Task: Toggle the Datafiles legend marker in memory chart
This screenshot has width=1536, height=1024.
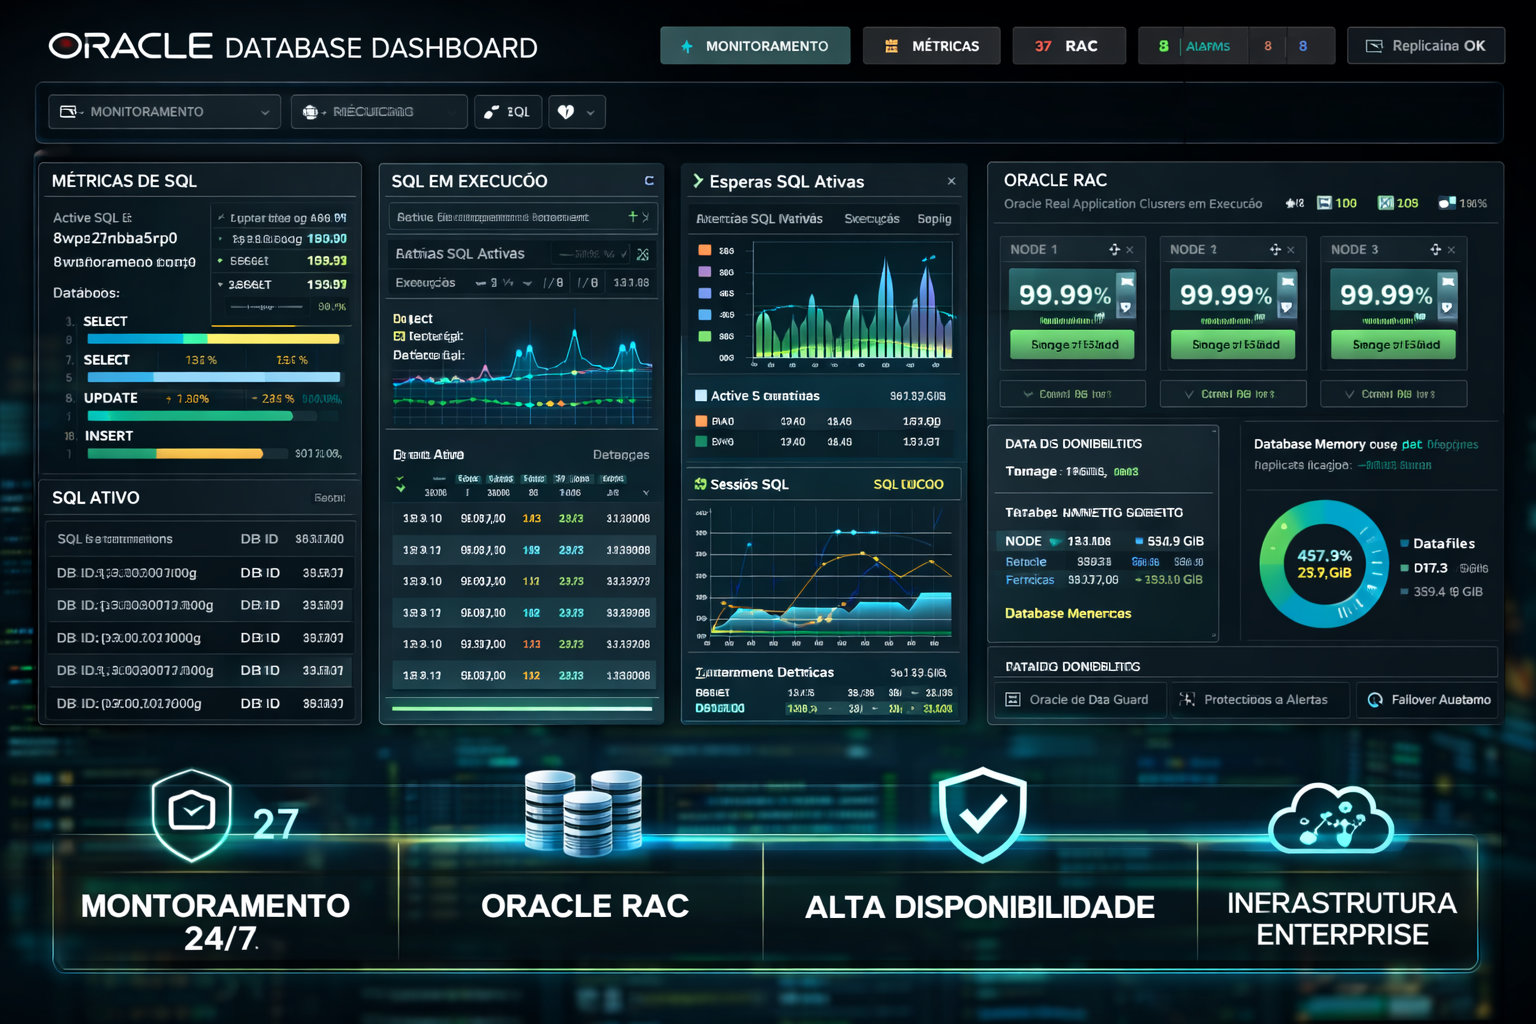Action: click(1405, 543)
